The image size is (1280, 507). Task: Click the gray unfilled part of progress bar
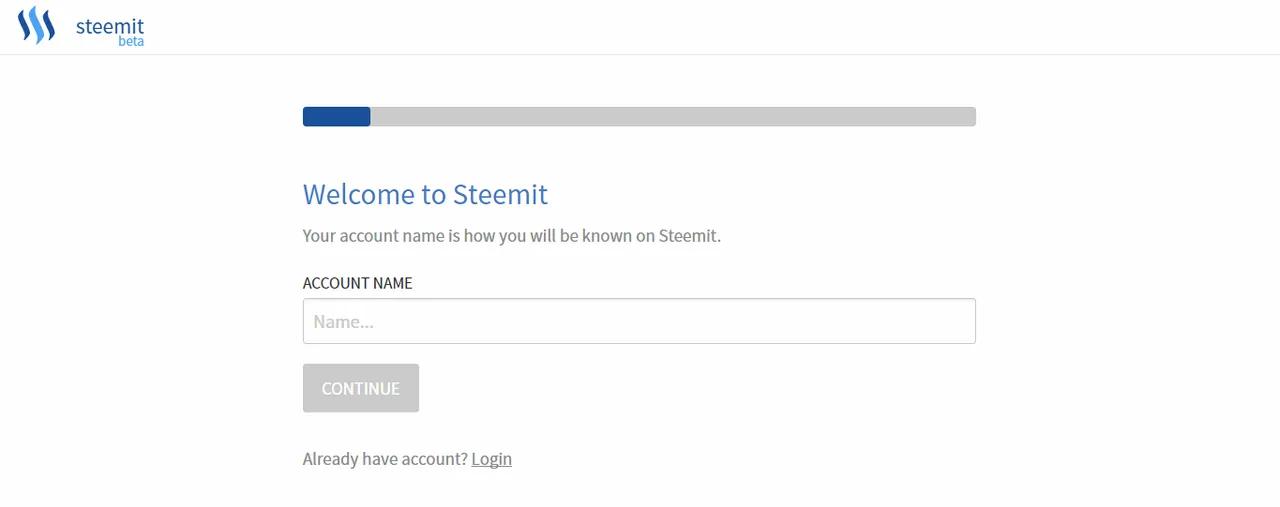click(x=673, y=117)
